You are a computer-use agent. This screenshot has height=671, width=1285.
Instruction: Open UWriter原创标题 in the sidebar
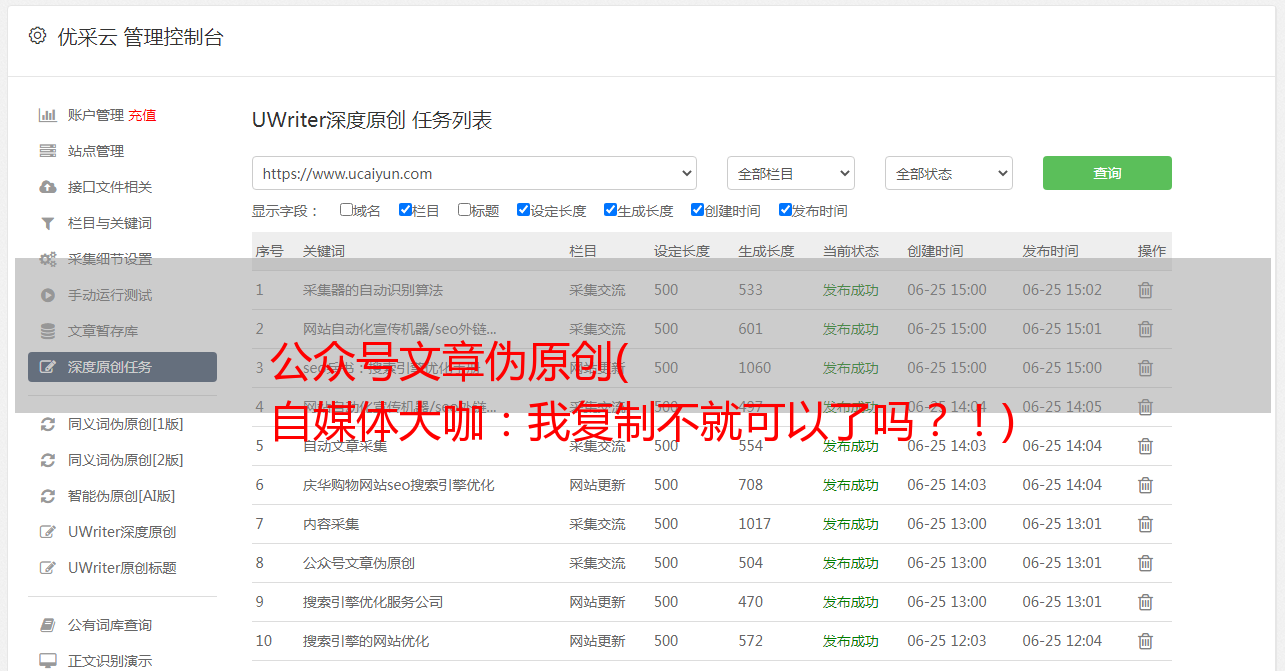(122, 568)
